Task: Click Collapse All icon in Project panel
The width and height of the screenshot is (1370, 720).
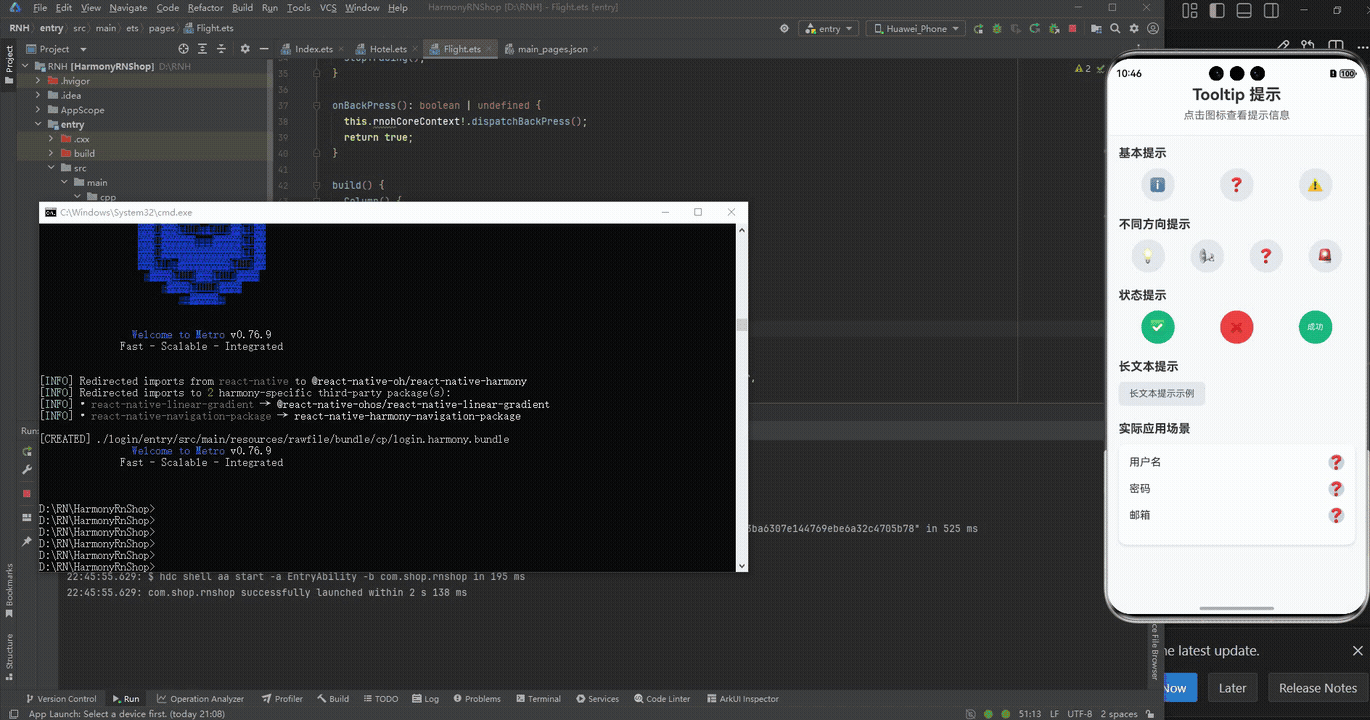Action: point(222,48)
